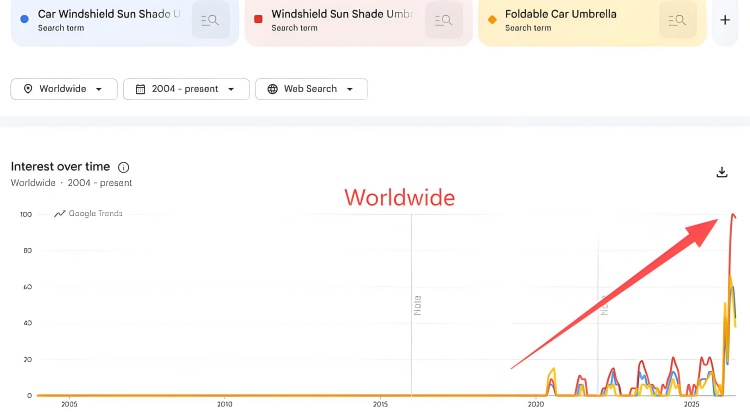Edit the Car Windshield Sun Shade search term
The image size is (750, 415).
coord(109,14)
